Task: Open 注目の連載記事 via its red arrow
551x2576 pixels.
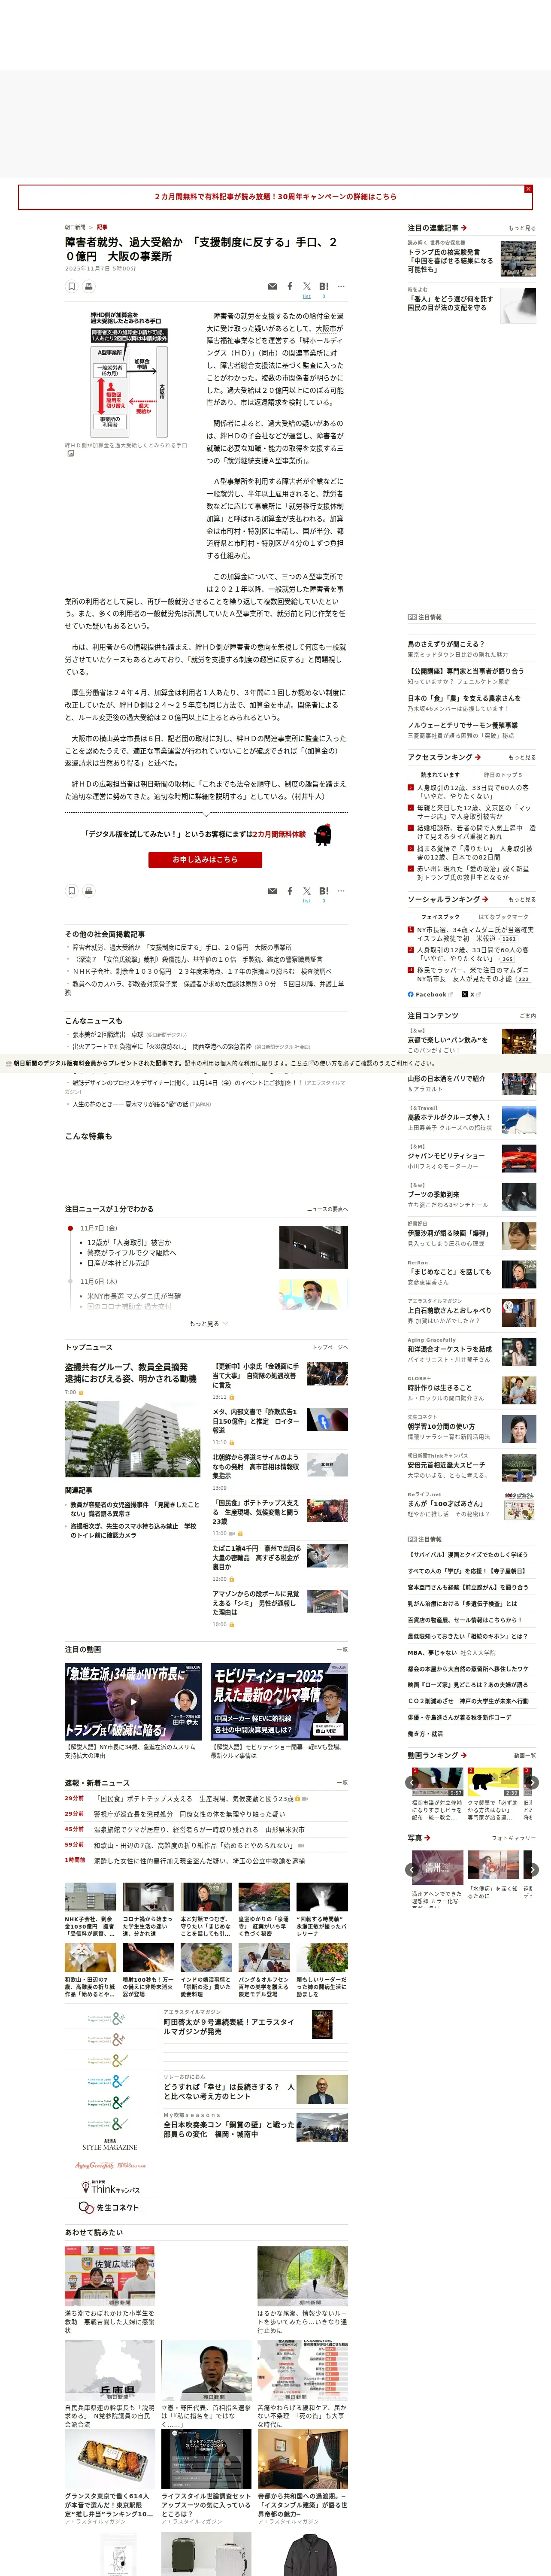Action: 463,228
